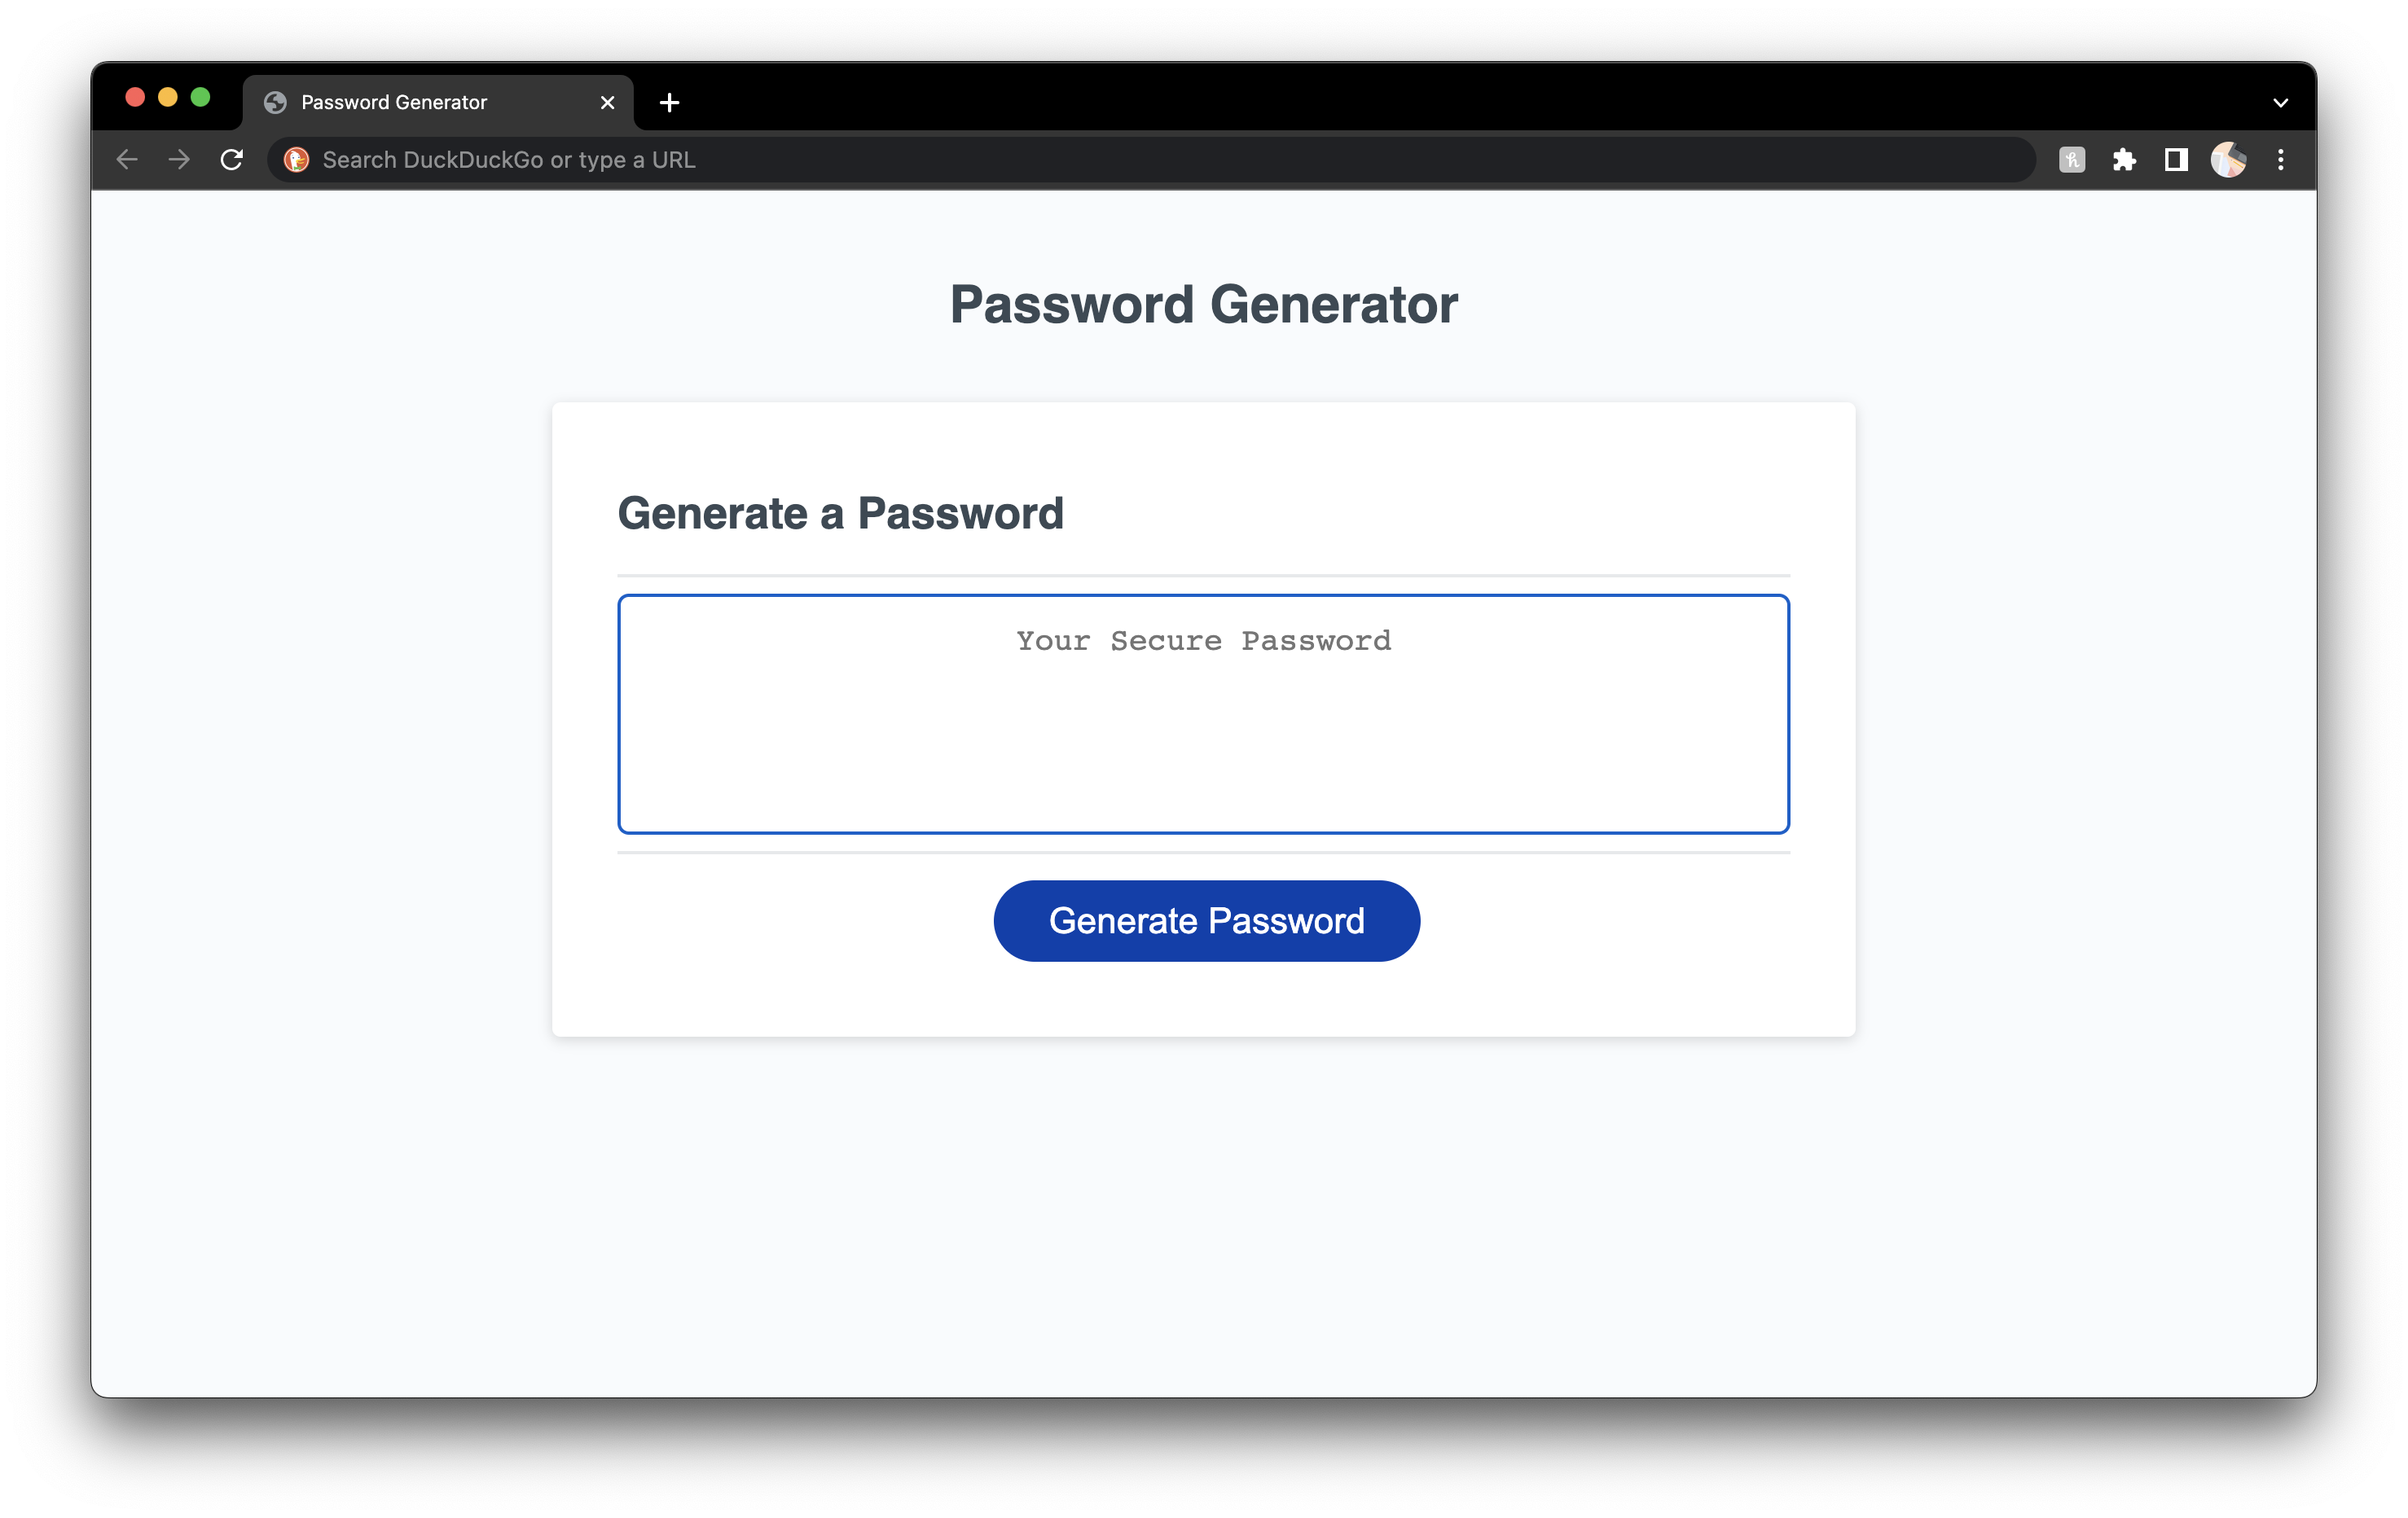This screenshot has height=1518, width=2408.
Task: Click inside the Your Secure Password field
Action: (1203, 713)
